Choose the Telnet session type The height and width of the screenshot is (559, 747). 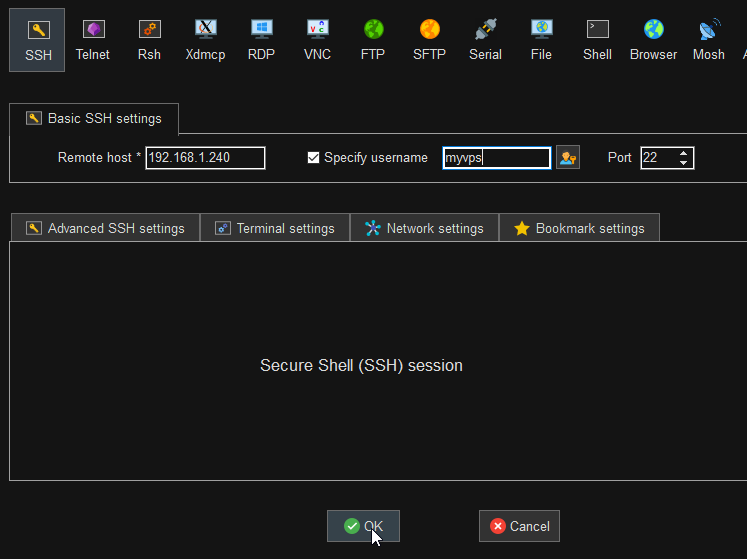(x=93, y=40)
